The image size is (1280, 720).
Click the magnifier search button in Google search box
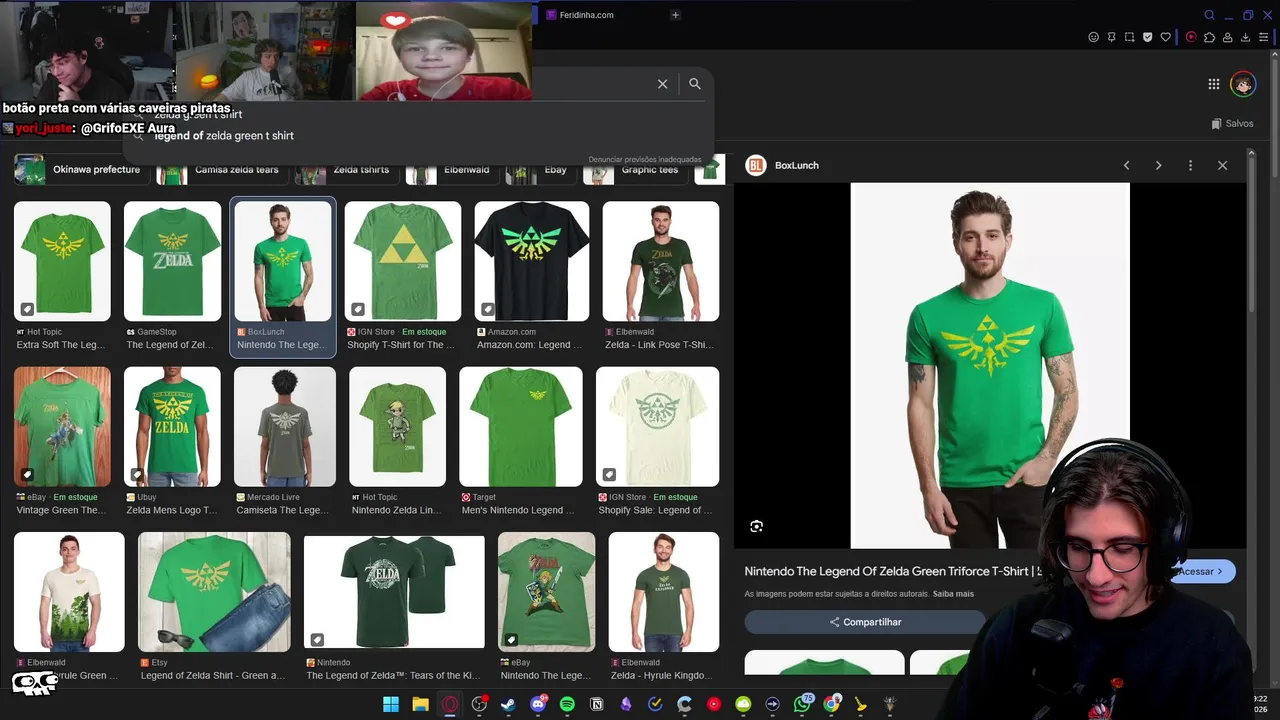click(695, 84)
